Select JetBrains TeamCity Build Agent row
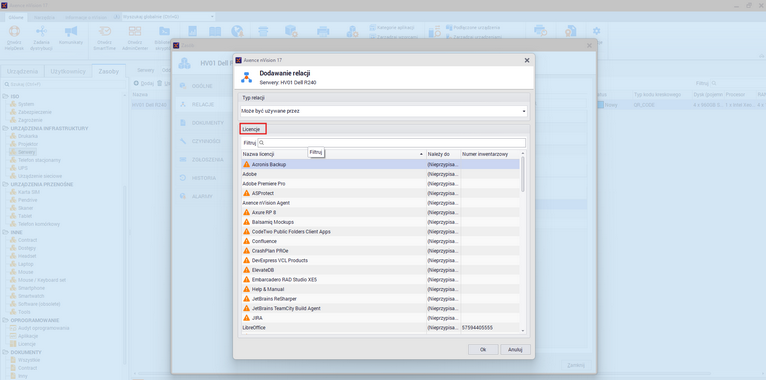 [x=381, y=308]
